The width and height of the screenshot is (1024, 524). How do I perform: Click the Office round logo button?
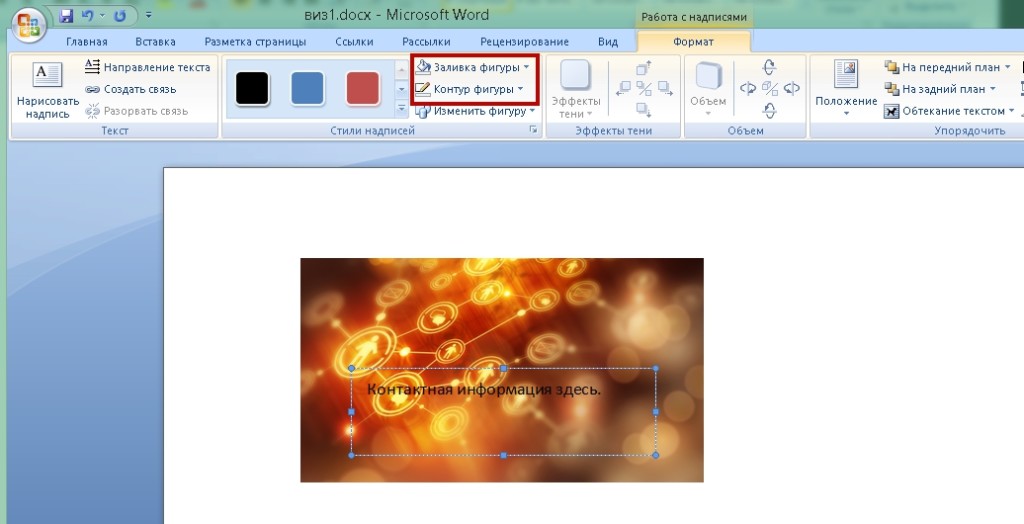(x=28, y=27)
